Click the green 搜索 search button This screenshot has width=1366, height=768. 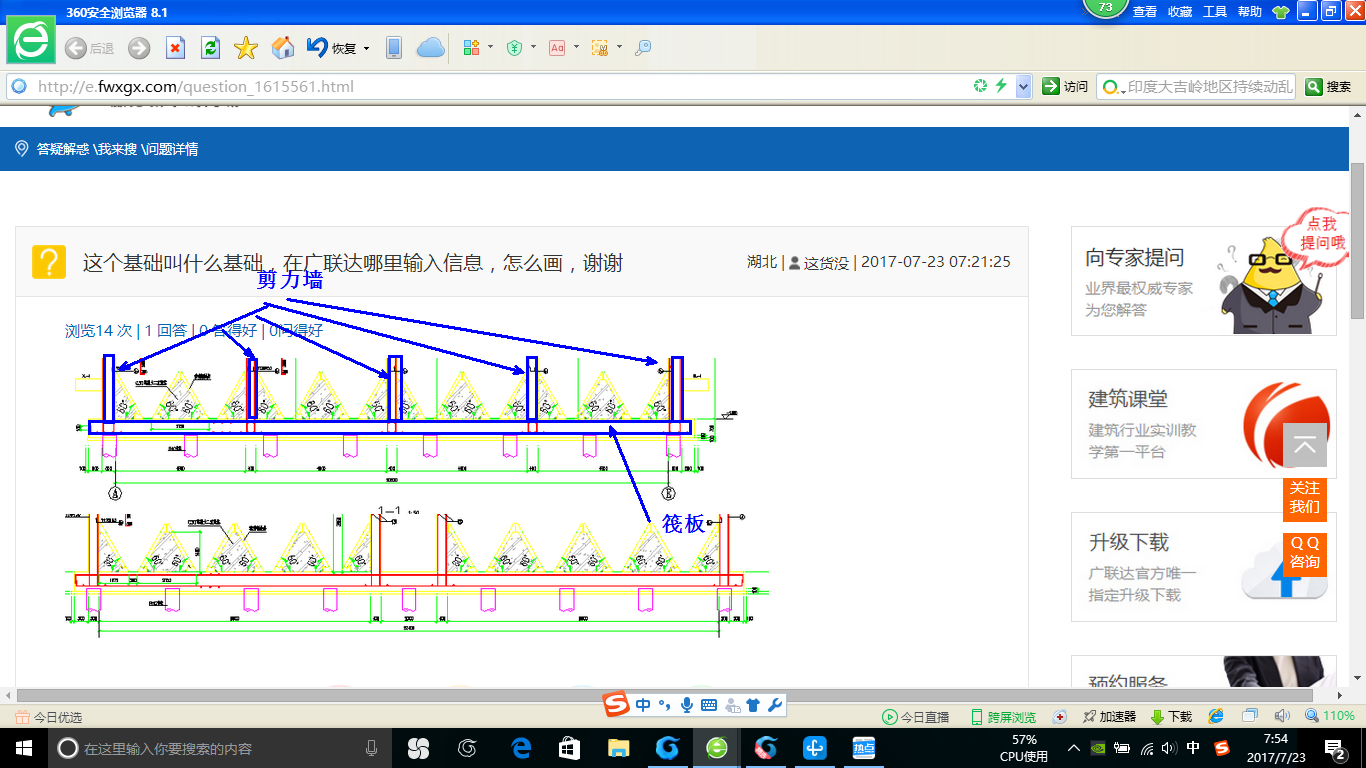coord(1329,87)
